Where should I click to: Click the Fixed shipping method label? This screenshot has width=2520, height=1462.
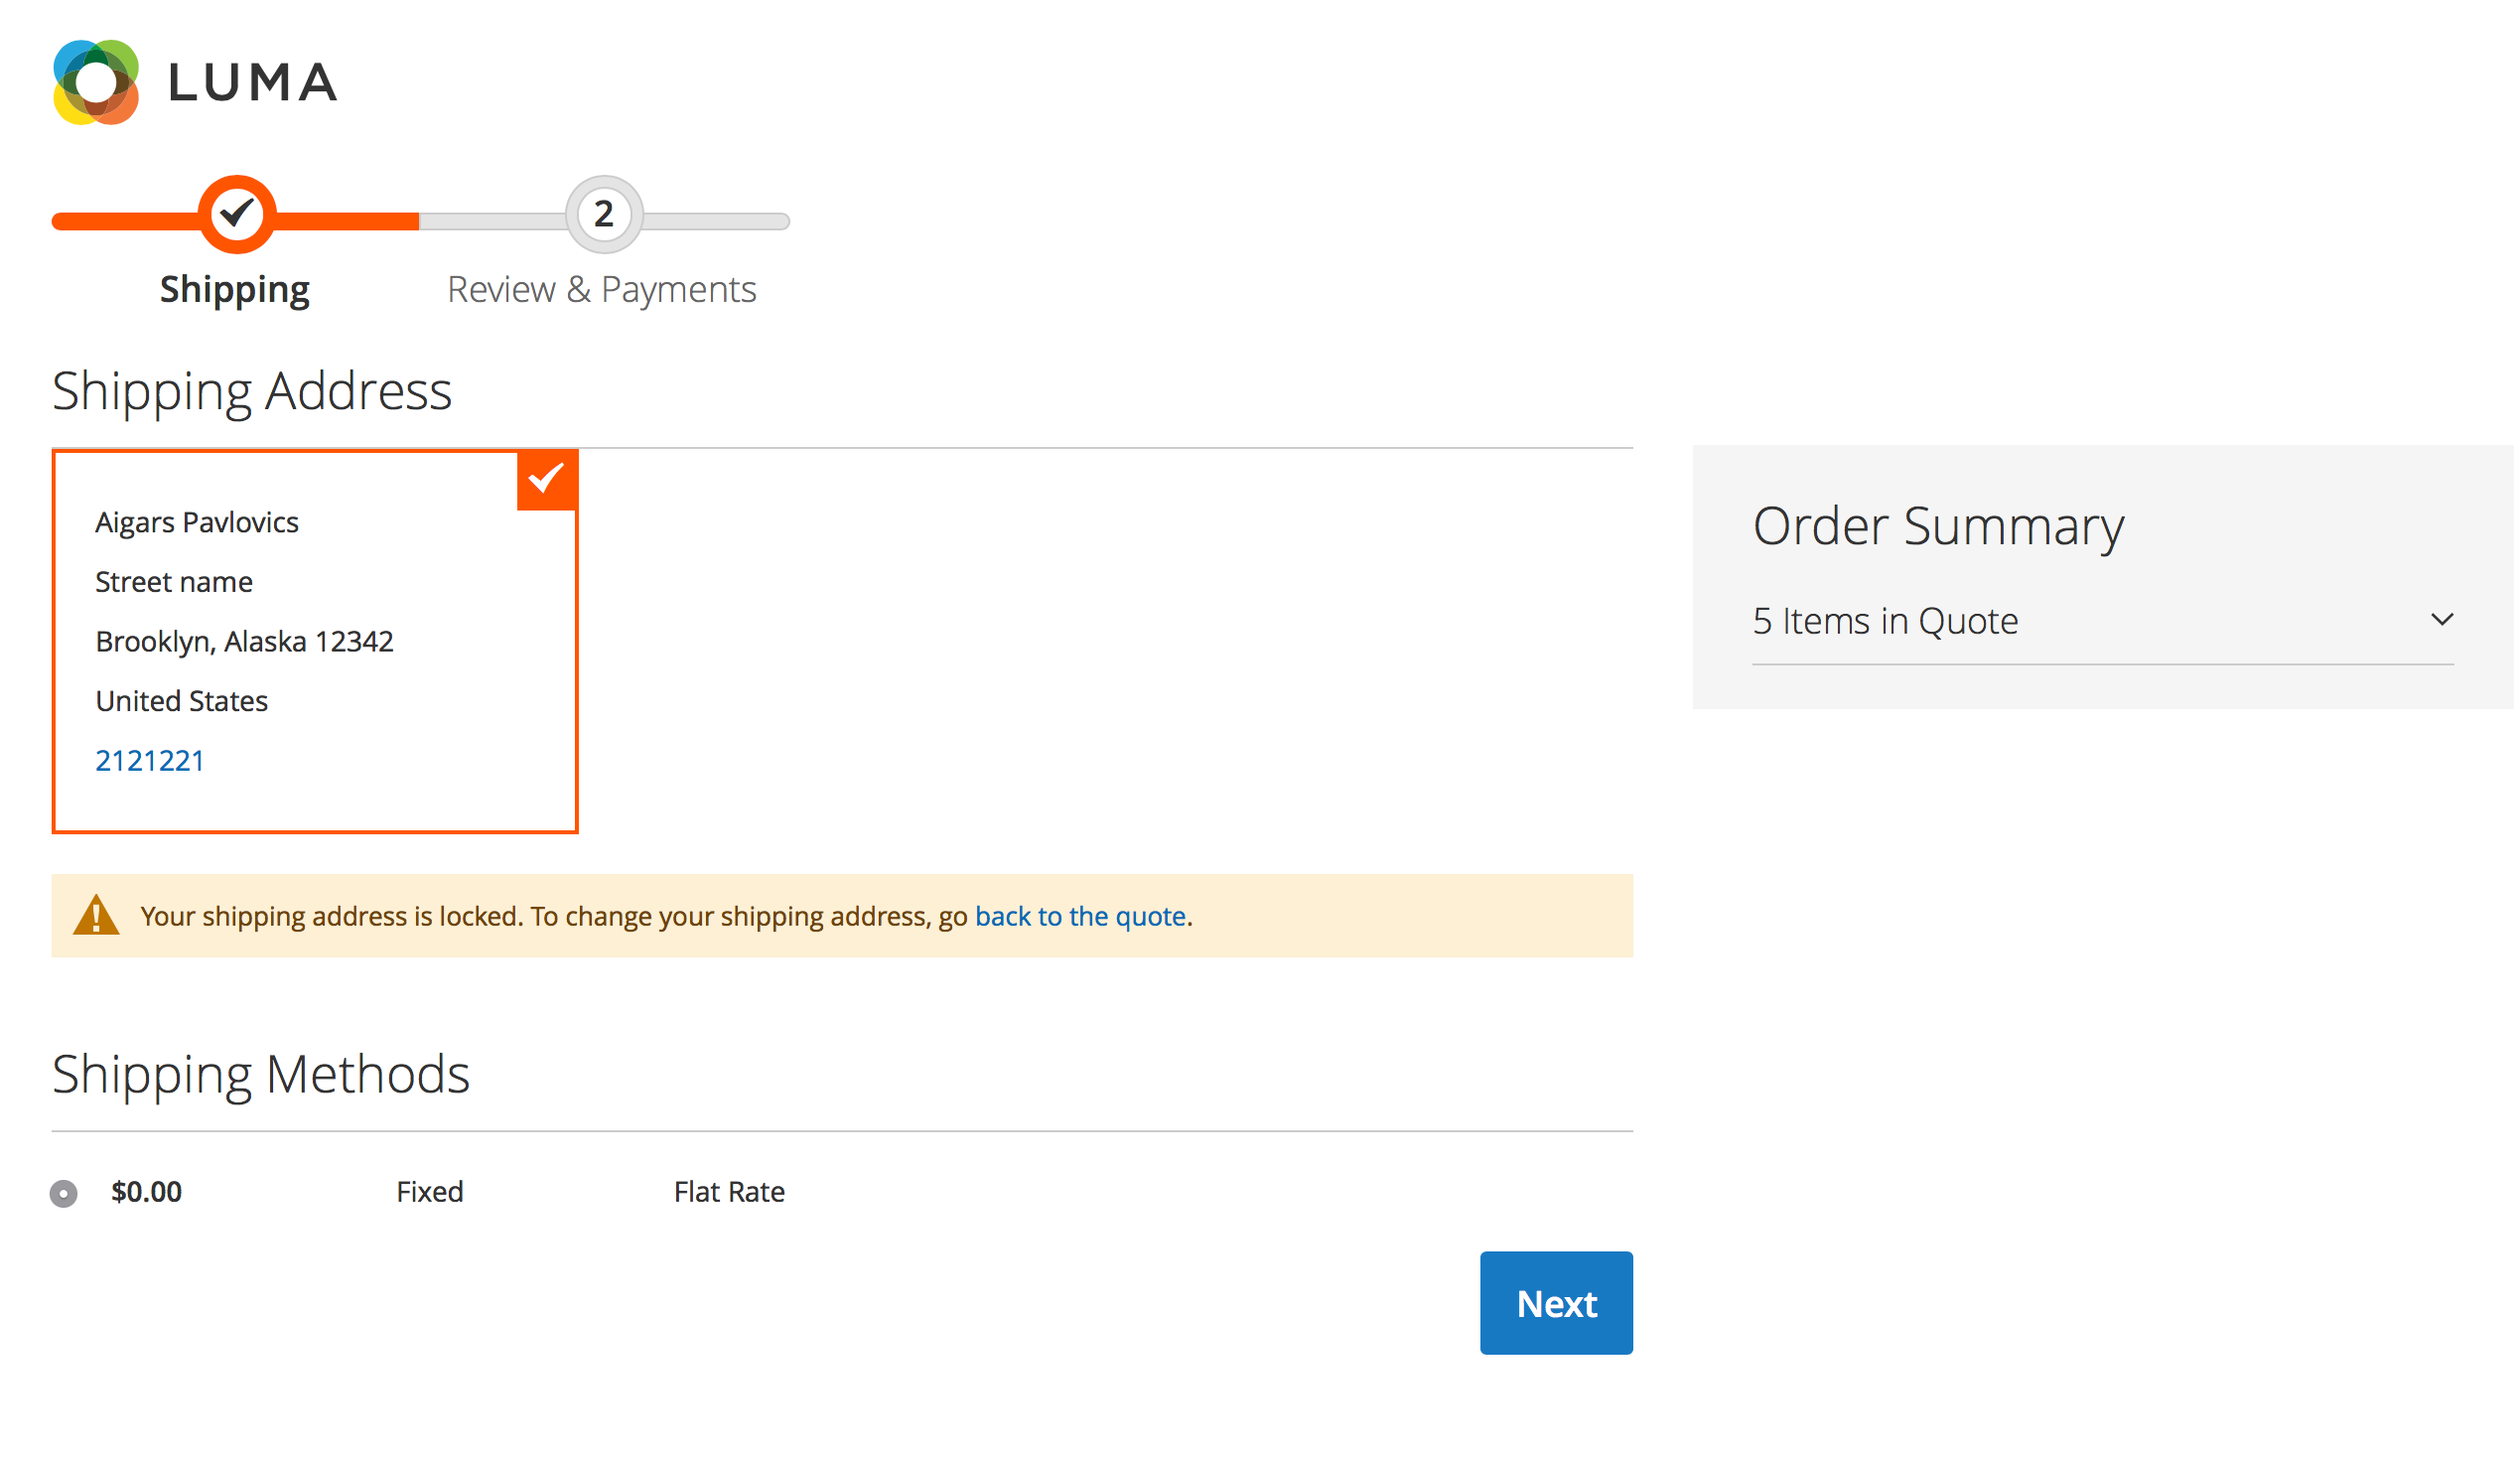(430, 1192)
